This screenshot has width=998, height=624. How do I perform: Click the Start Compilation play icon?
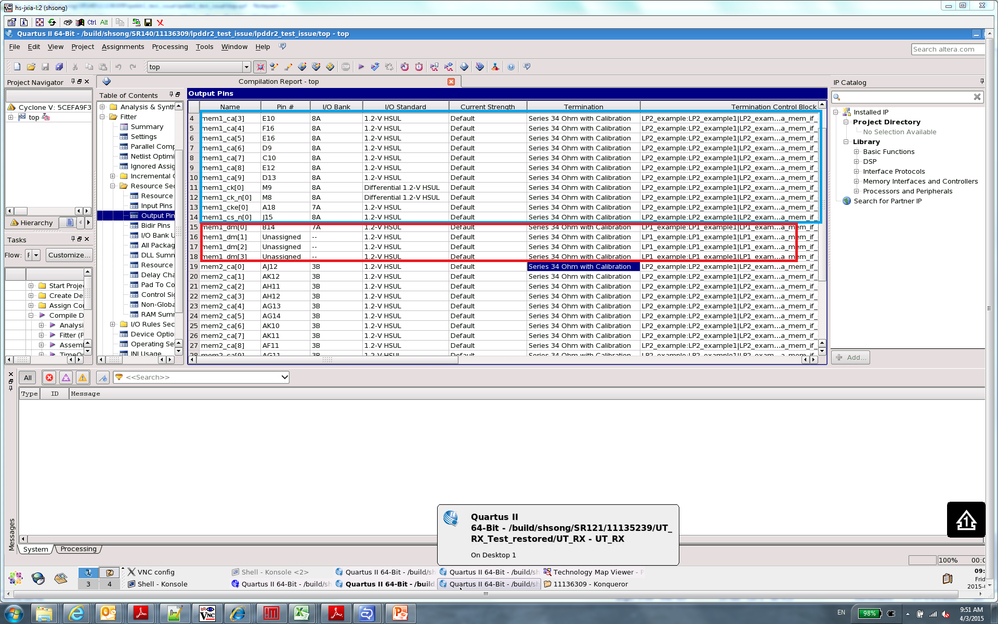(361, 67)
